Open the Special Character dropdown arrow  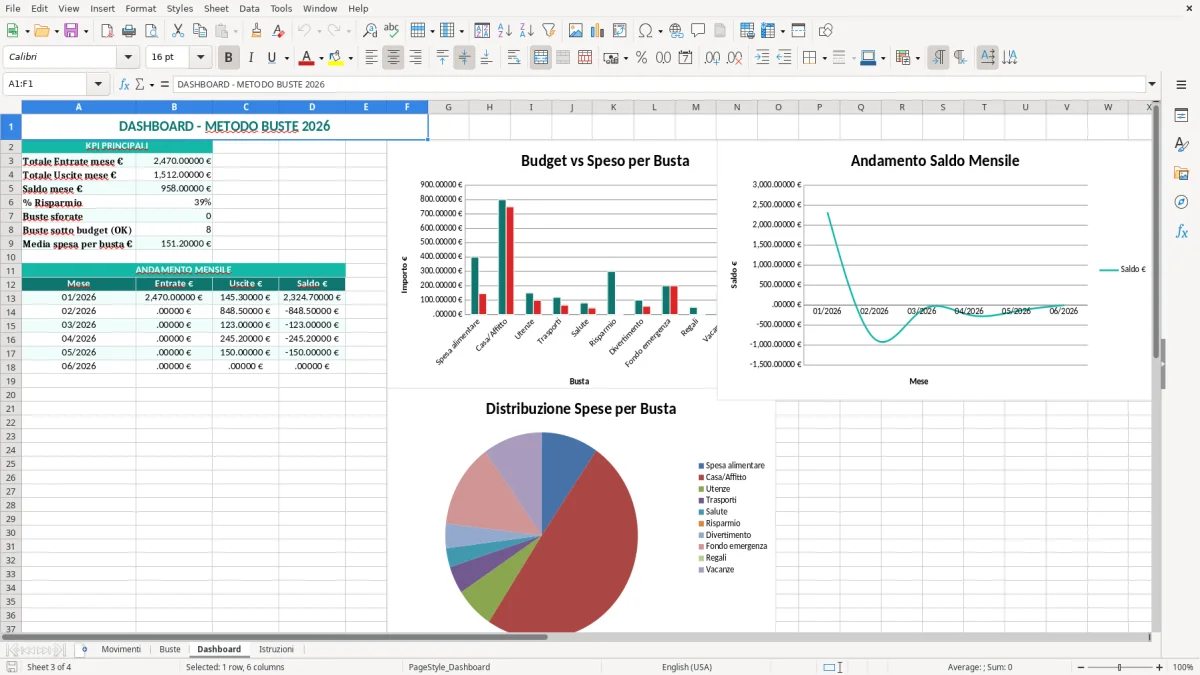point(659,31)
